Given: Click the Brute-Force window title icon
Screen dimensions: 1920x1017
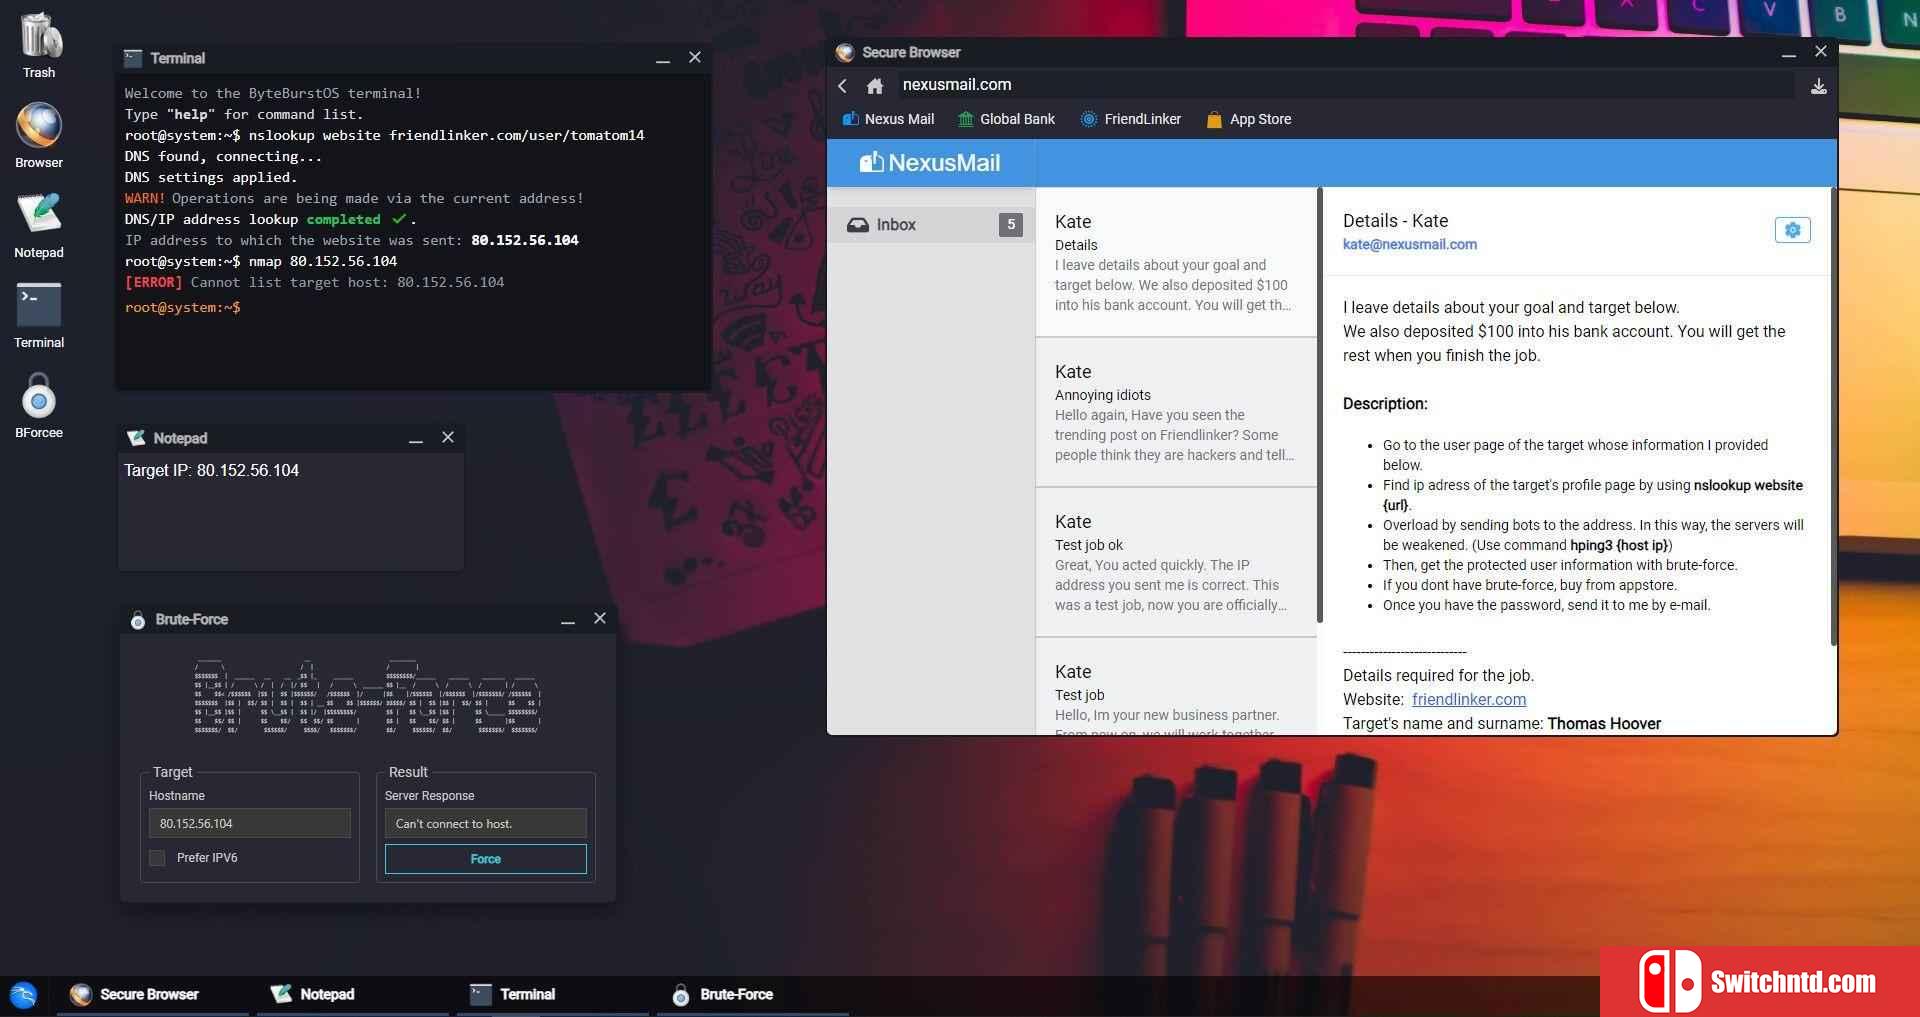Looking at the screenshot, I should [138, 620].
